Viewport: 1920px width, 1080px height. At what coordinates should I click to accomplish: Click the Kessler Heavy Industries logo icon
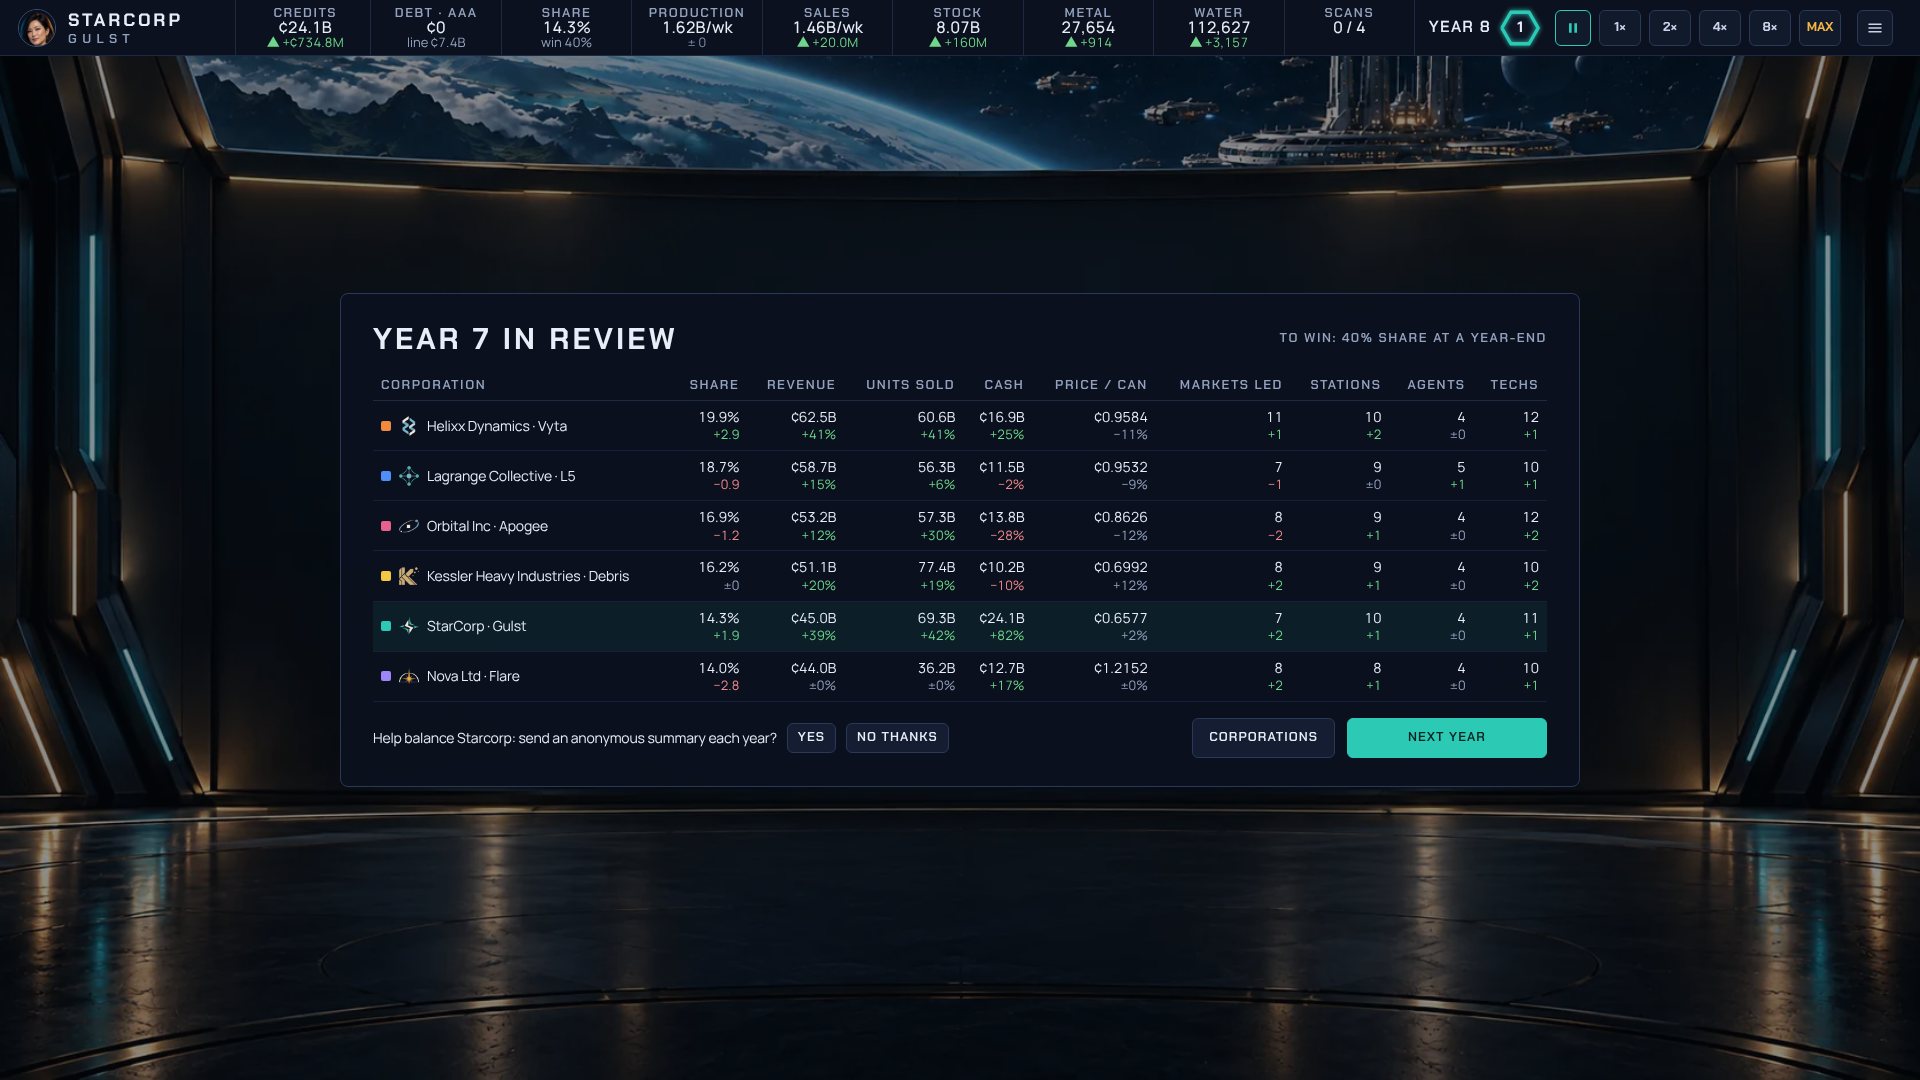pyautogui.click(x=408, y=576)
